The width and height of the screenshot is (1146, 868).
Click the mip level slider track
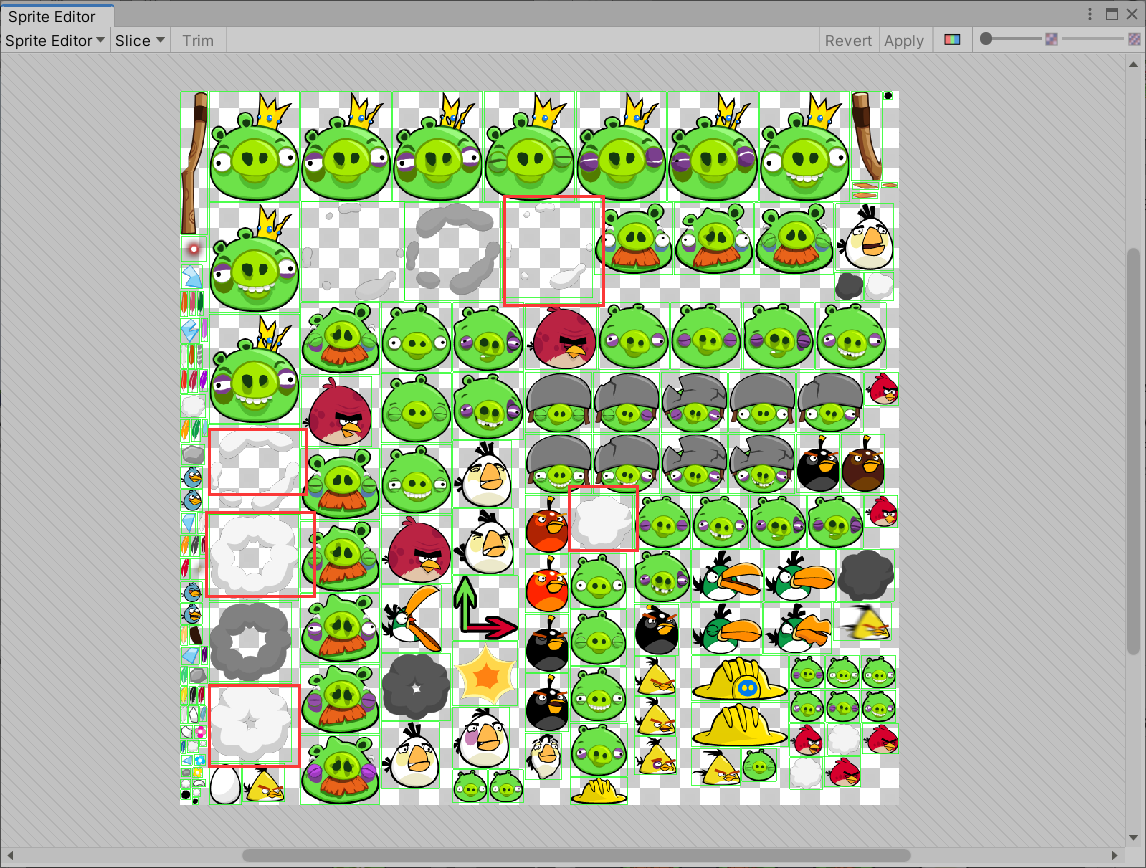point(1092,39)
